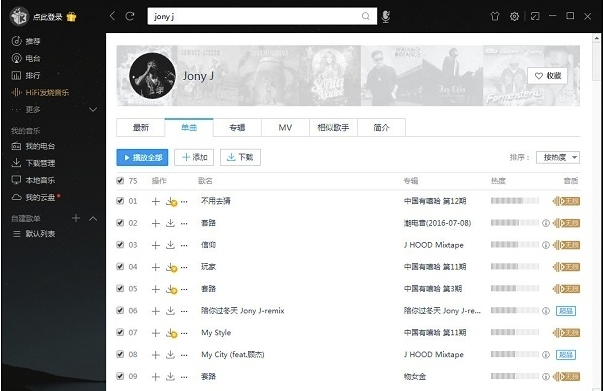Click popularity bar of song 09

click(x=515, y=376)
